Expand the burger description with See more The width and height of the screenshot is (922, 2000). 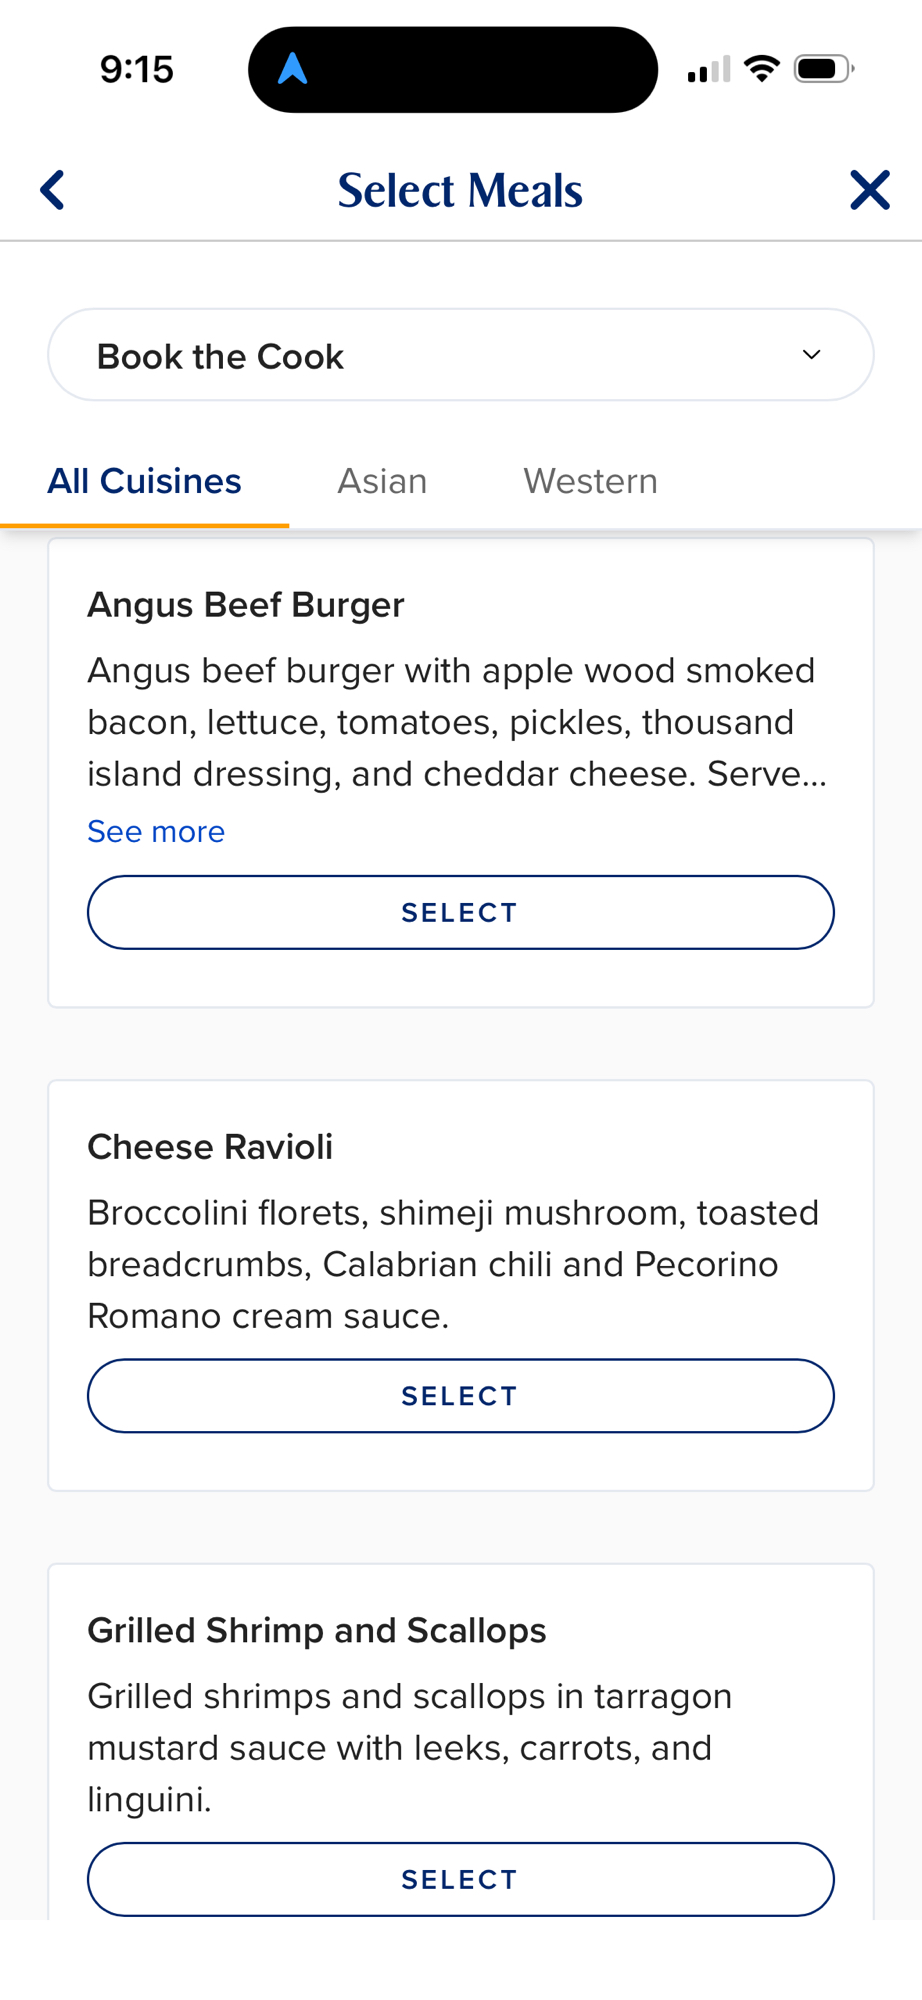pyautogui.click(x=156, y=831)
